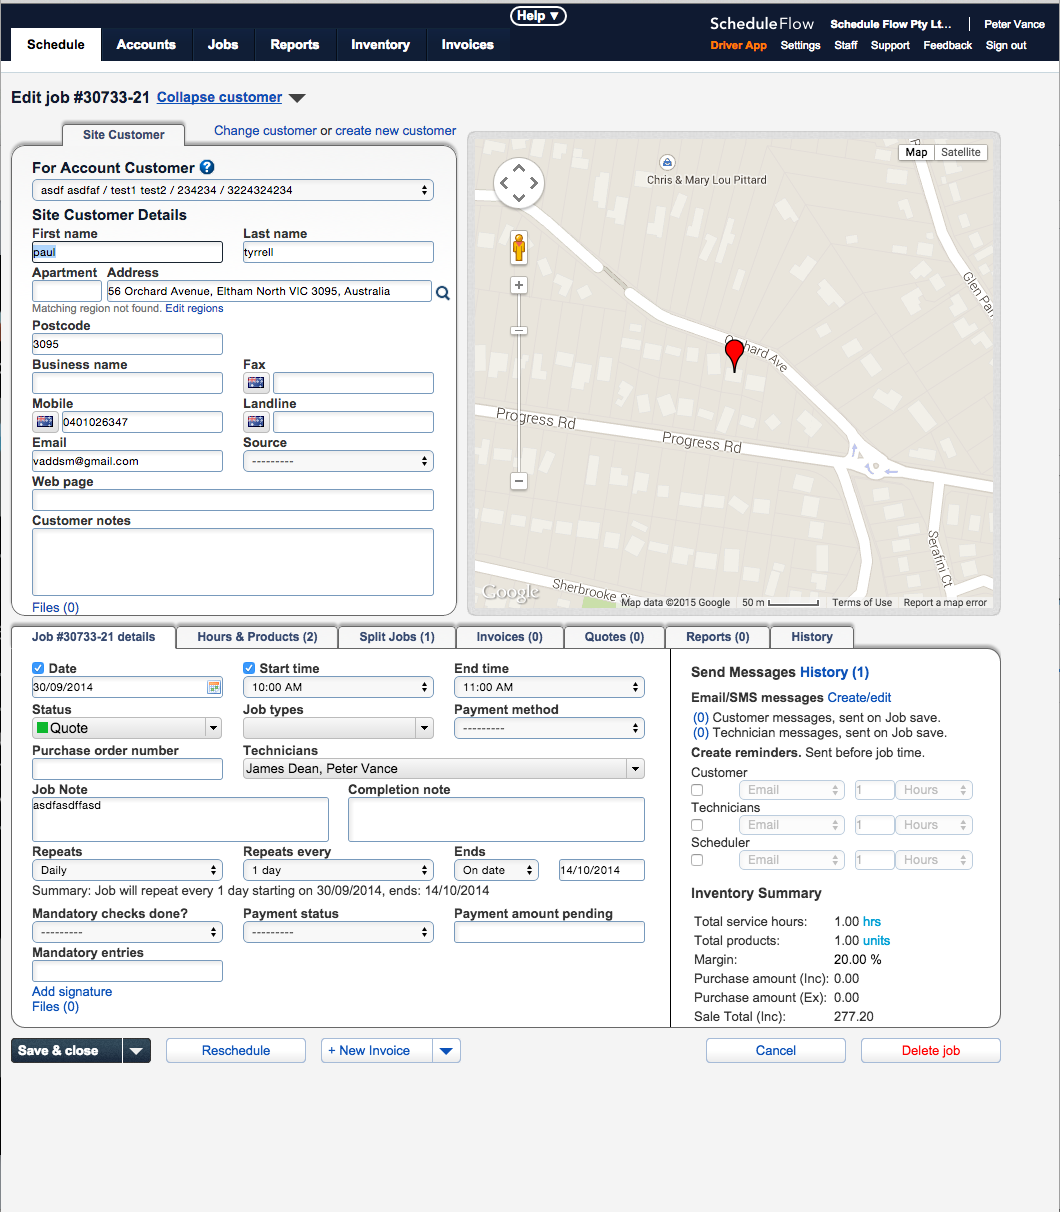Click the Landline country flag icon

pos(256,422)
